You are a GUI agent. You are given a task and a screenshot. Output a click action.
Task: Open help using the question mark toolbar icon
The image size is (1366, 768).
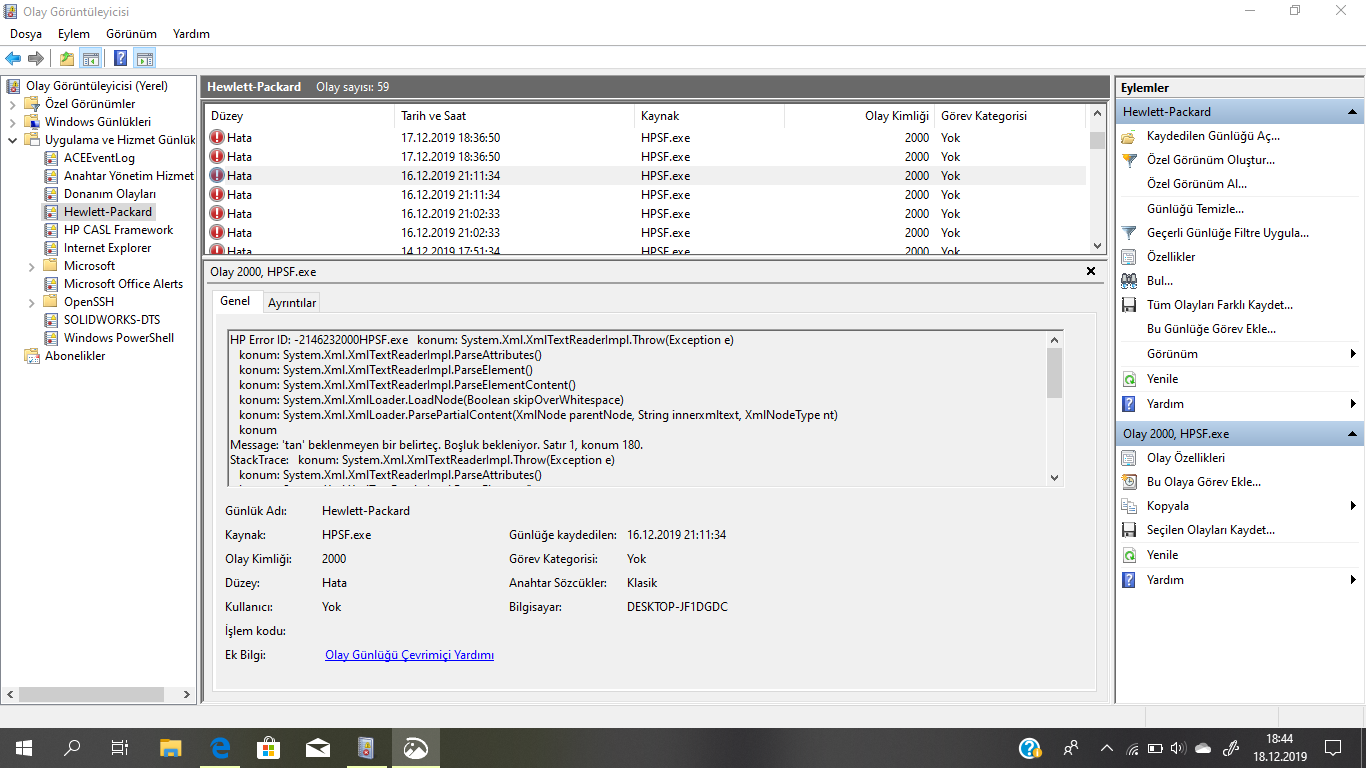pos(120,57)
